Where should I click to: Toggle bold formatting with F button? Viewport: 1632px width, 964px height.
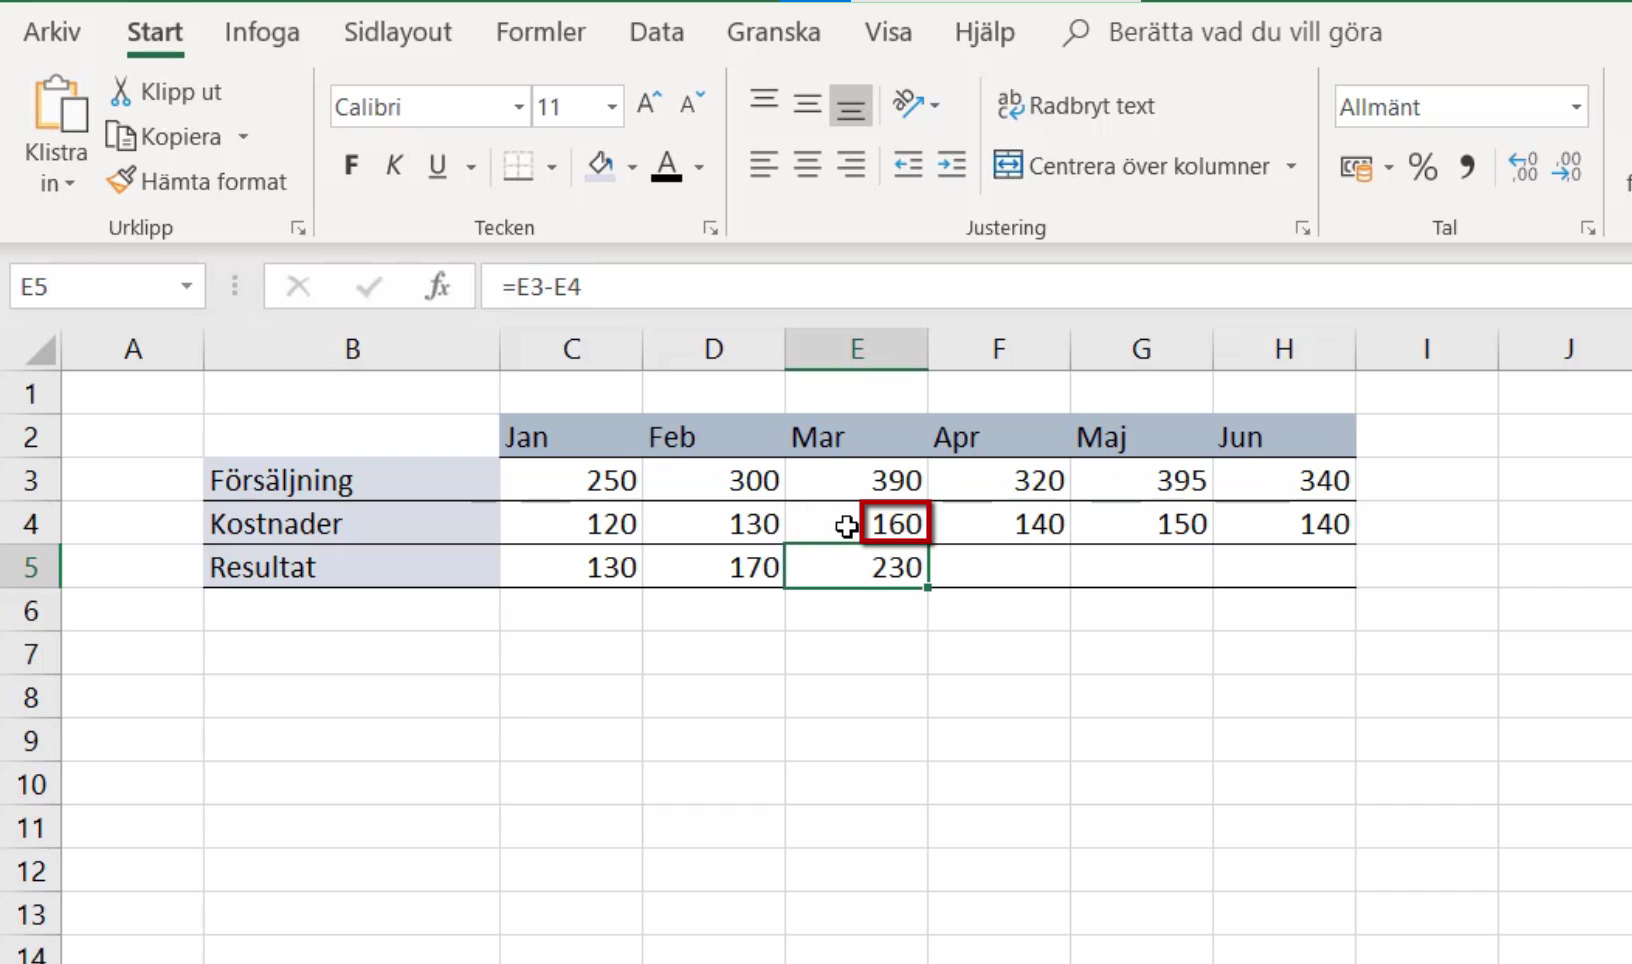[350, 166]
